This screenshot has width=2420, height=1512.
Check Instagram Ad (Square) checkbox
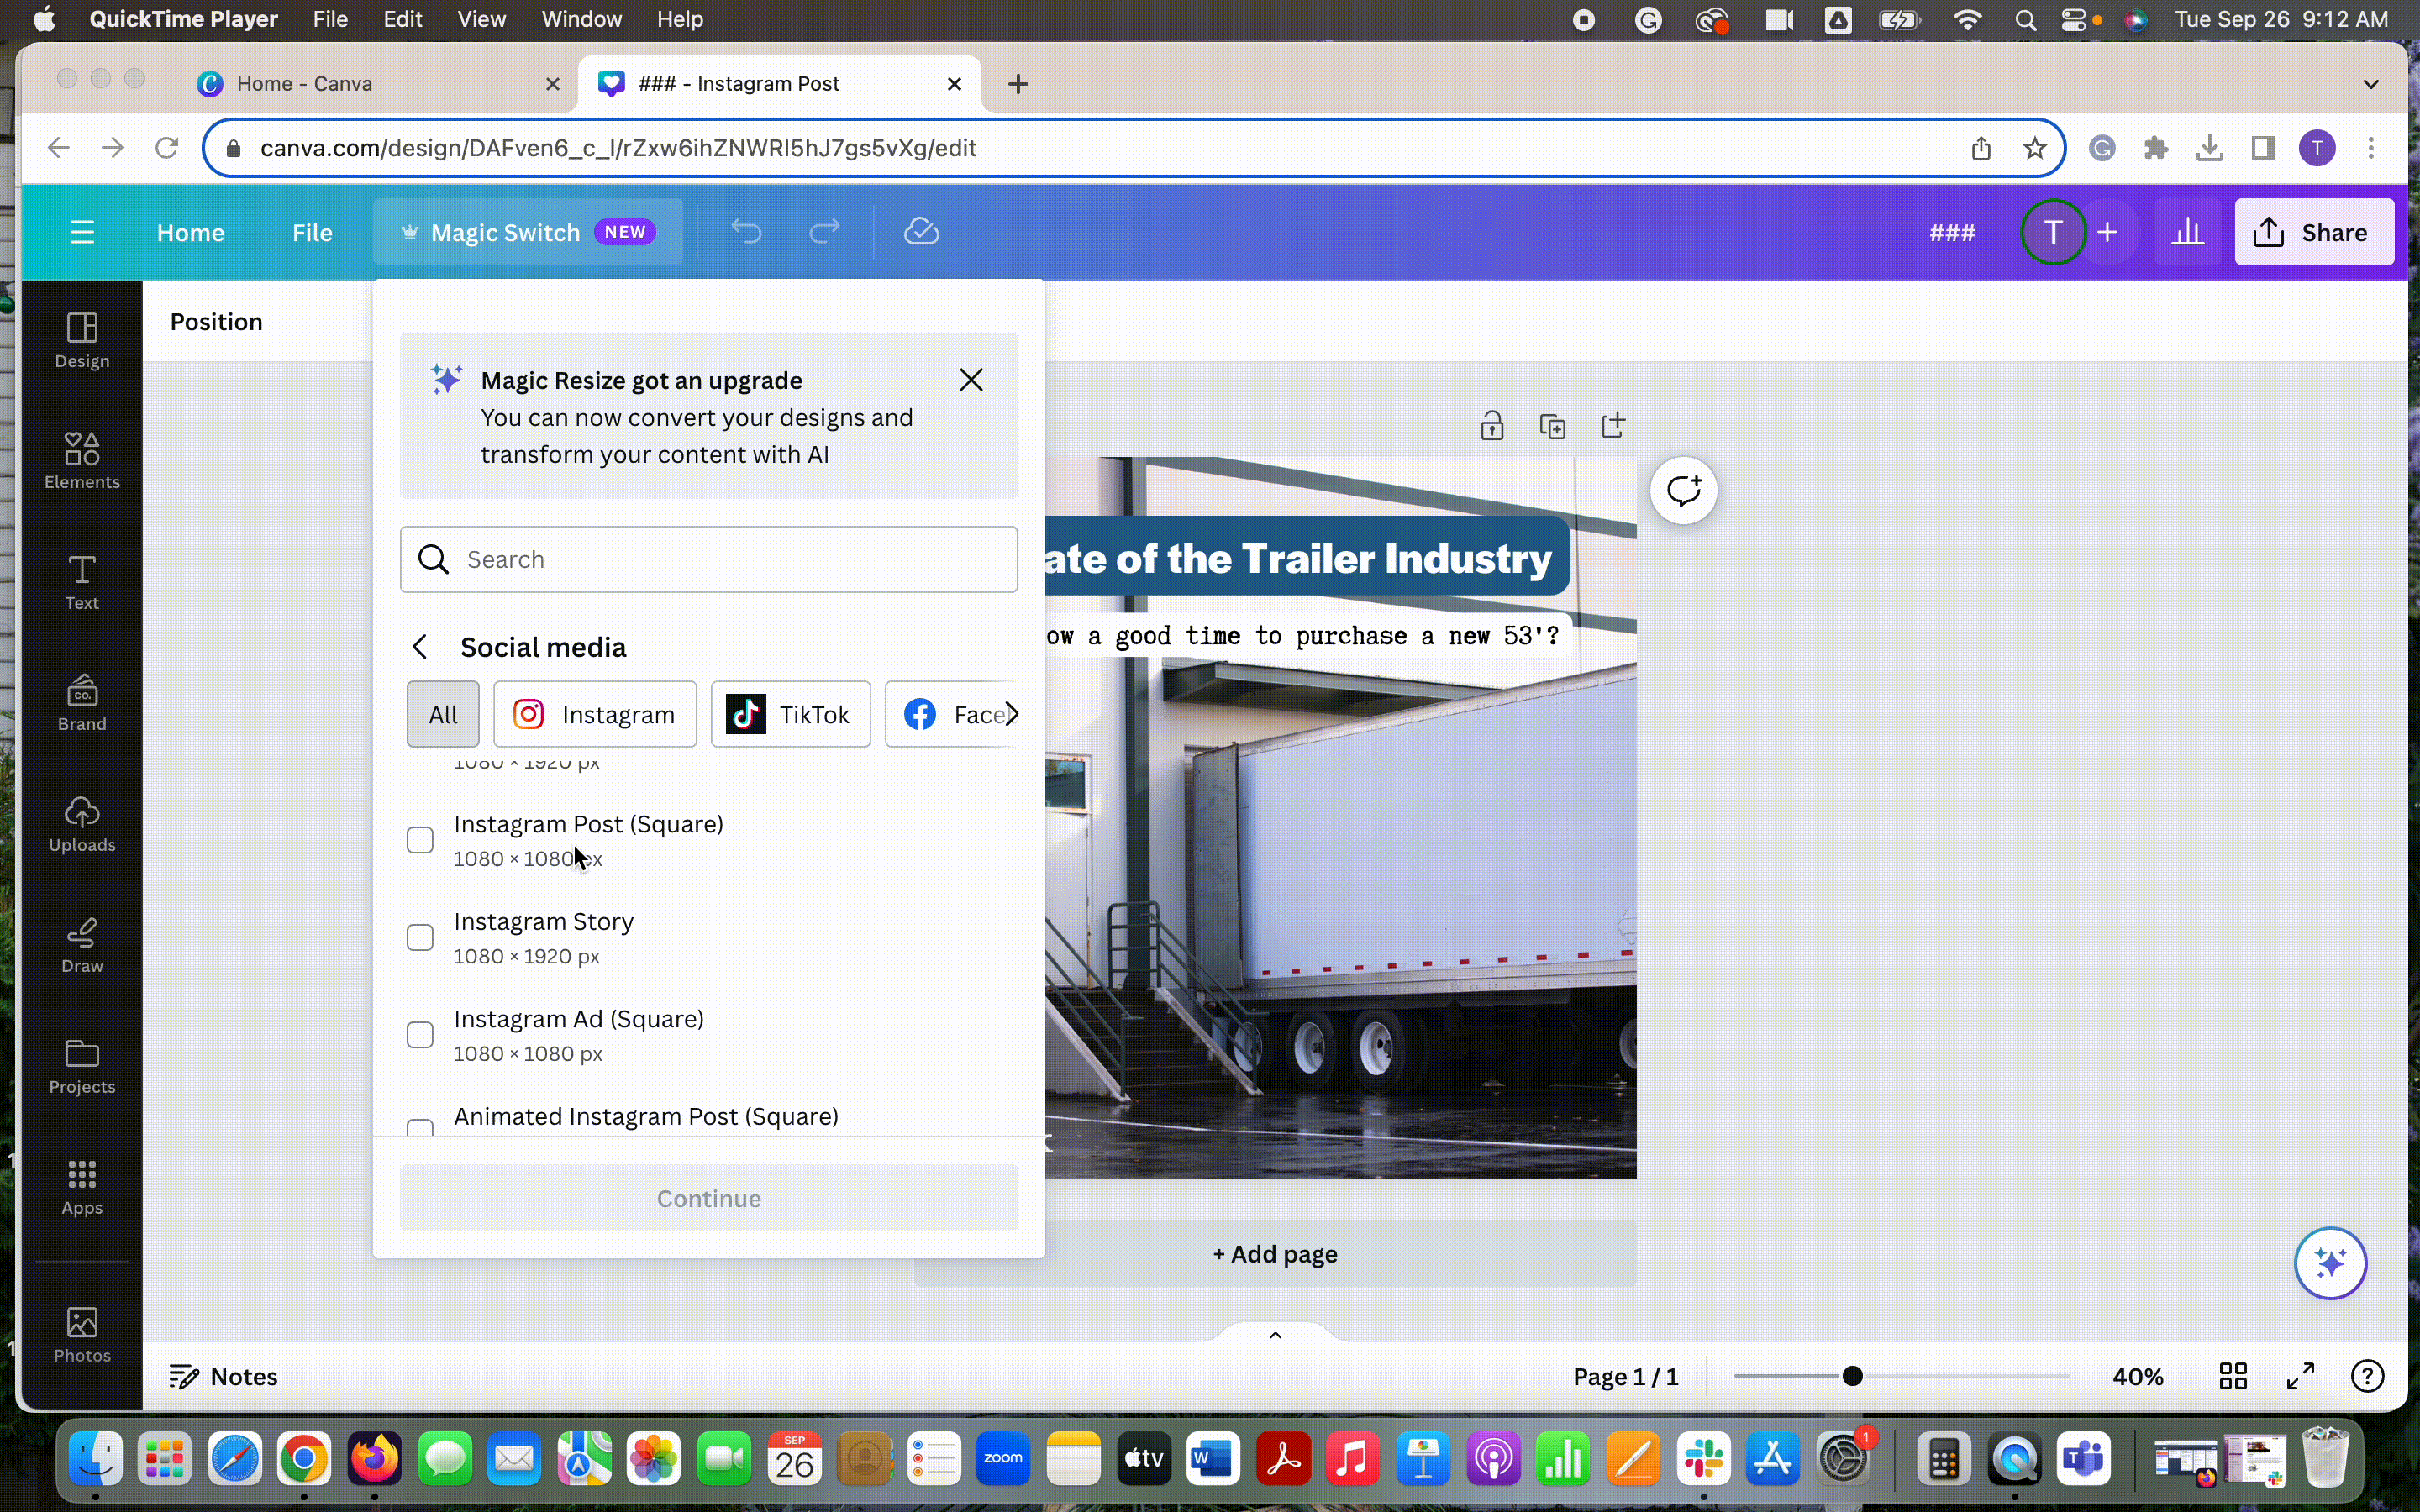click(x=421, y=1034)
